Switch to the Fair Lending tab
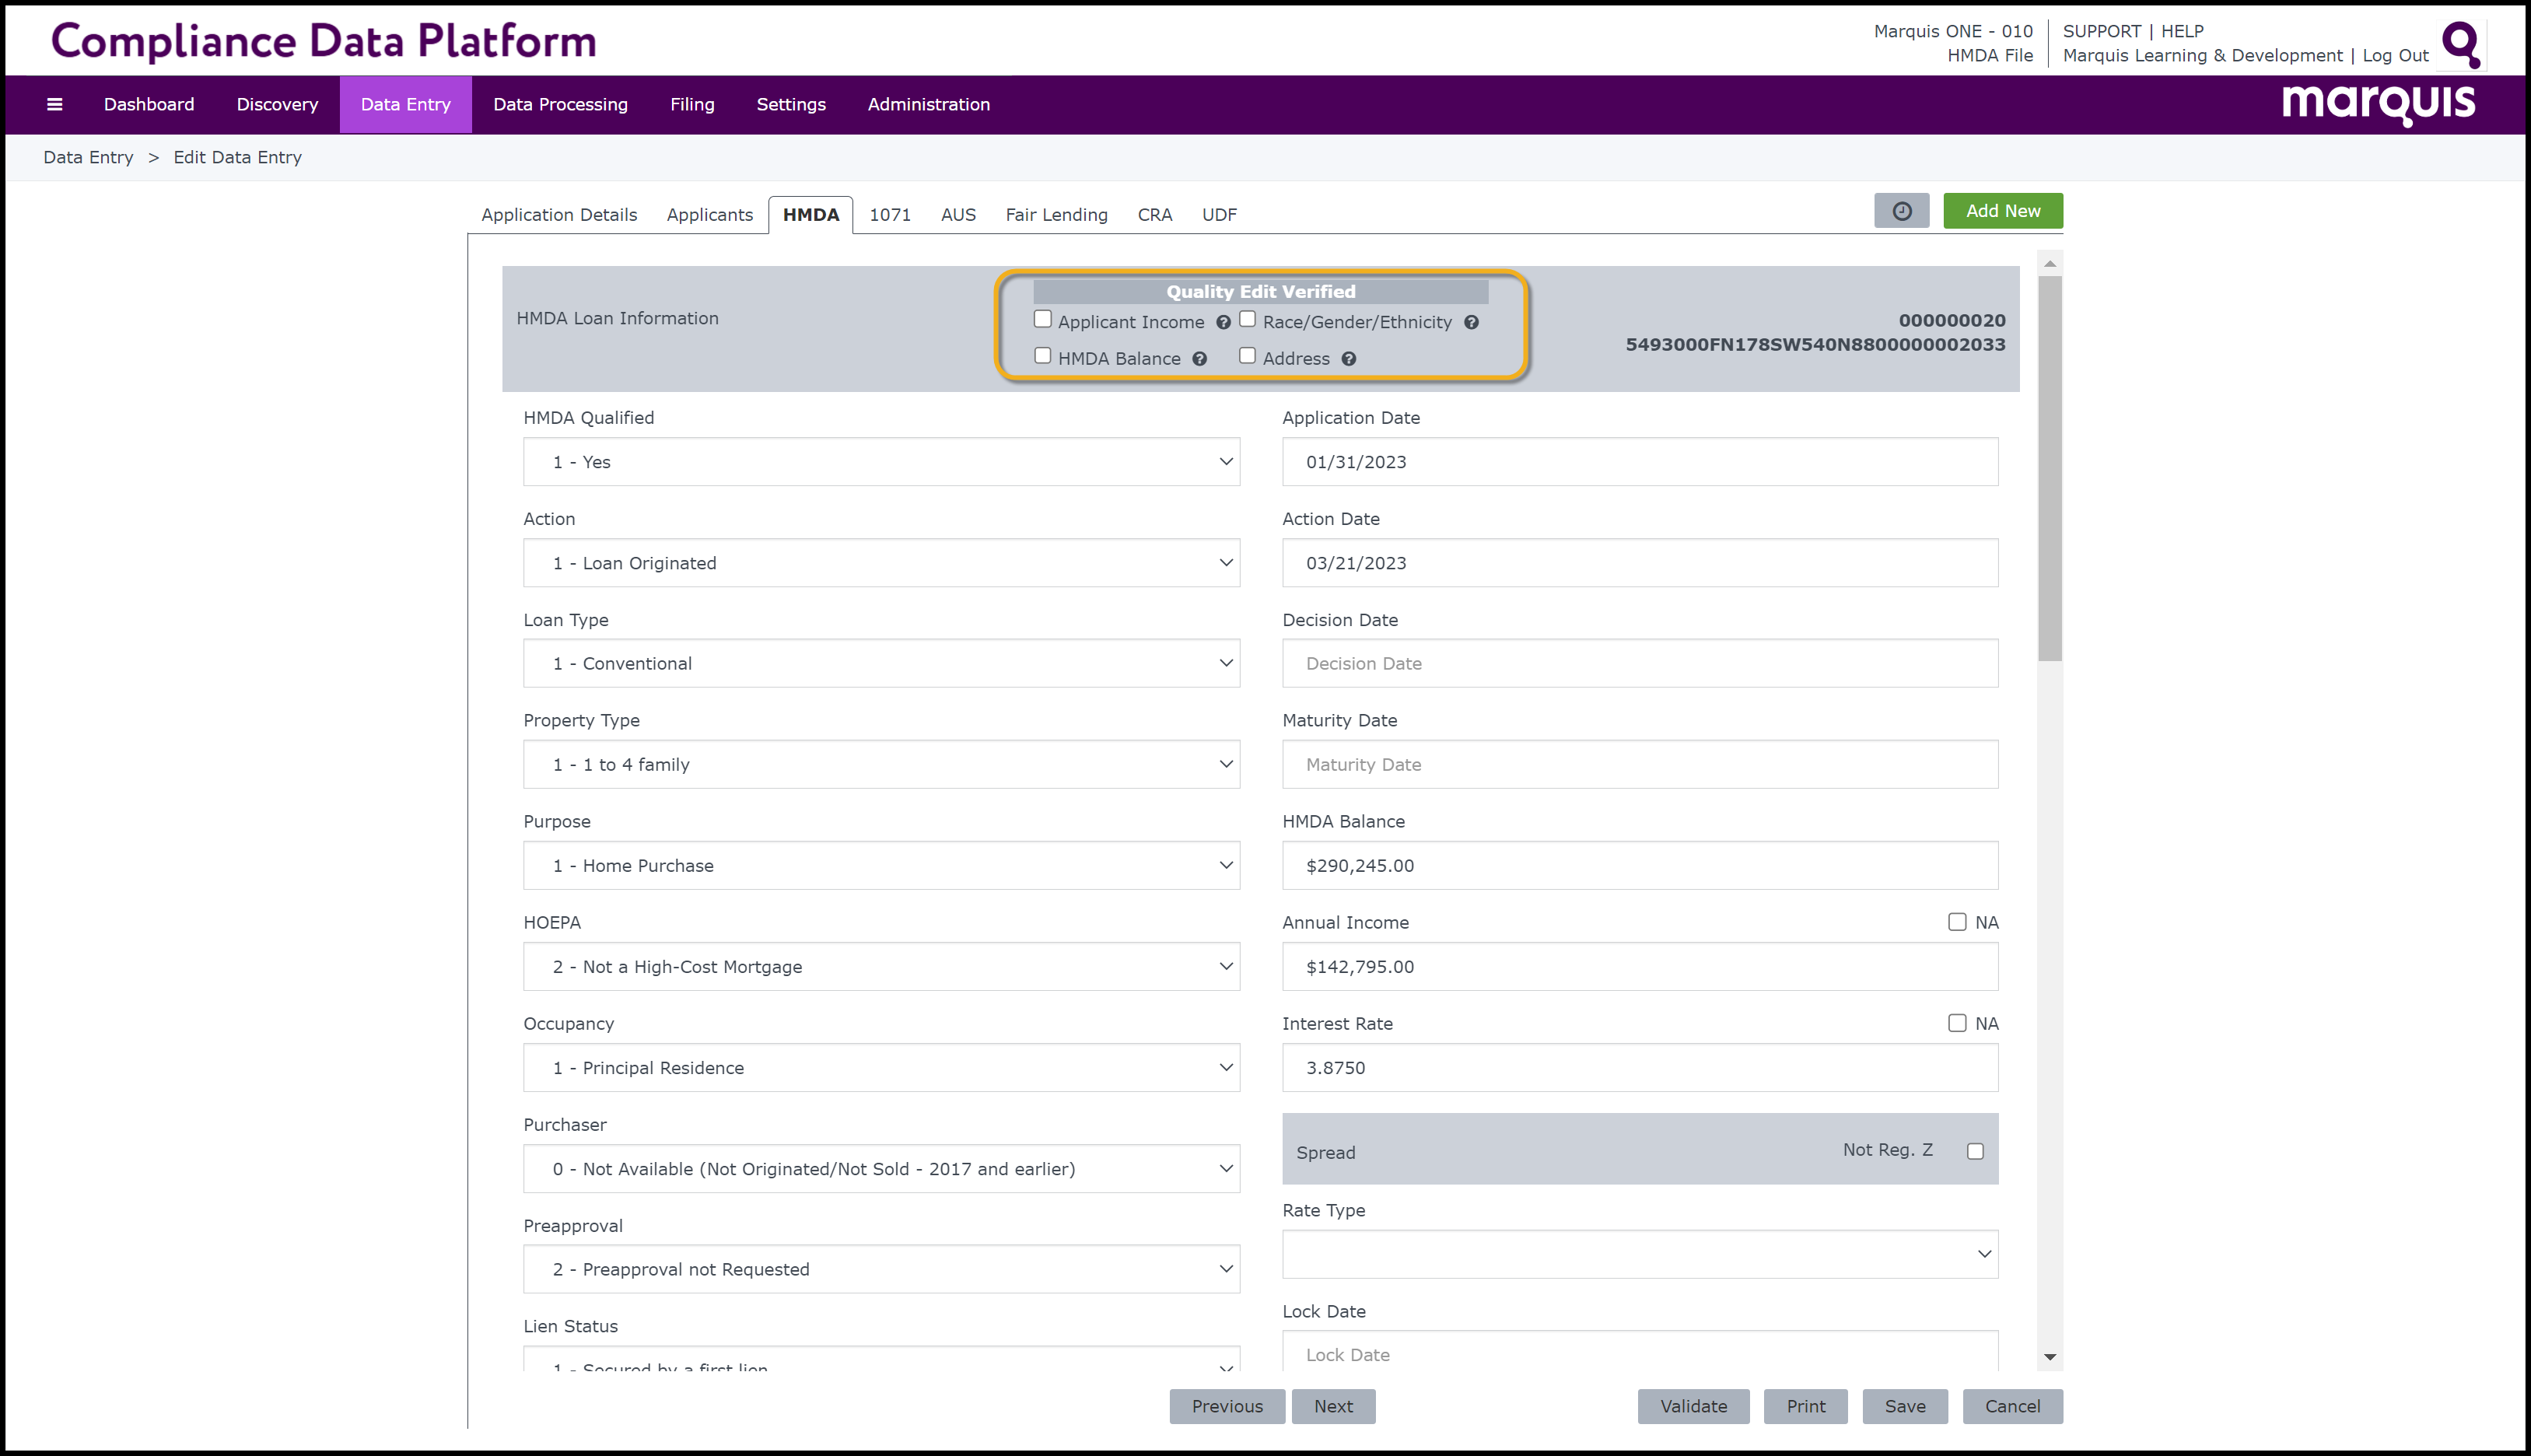The height and width of the screenshot is (1456, 2531). coord(1056,214)
